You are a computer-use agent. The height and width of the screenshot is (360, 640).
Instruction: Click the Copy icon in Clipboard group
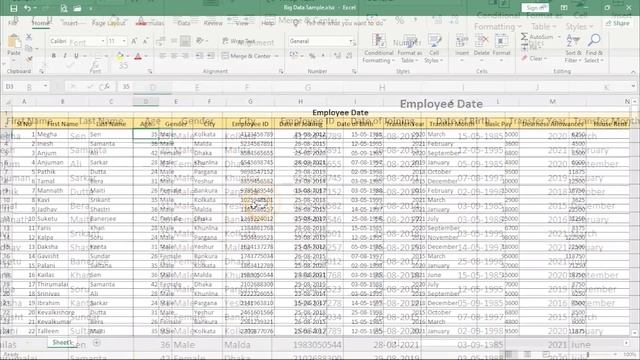coord(29,48)
